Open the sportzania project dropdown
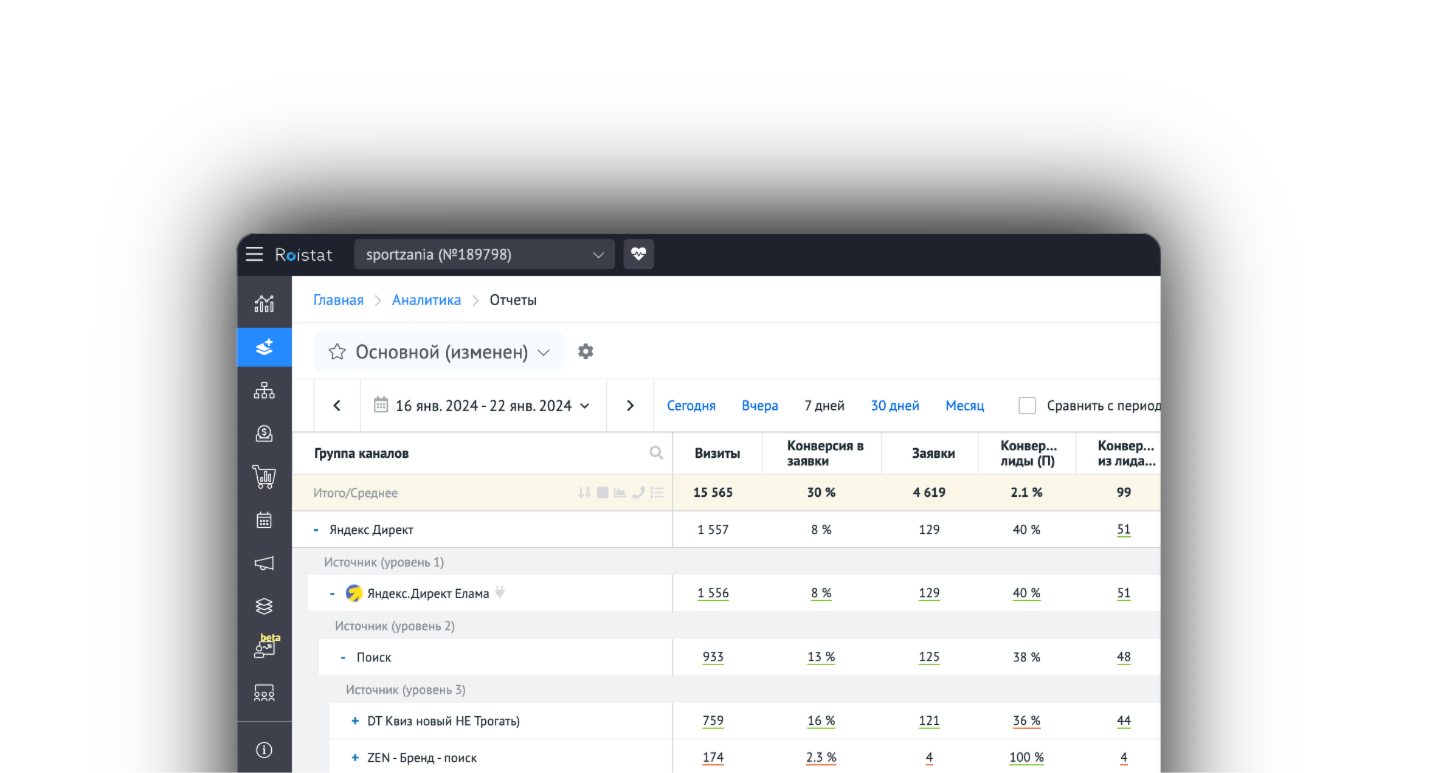Screen dimensions: 1440x773 pyautogui.click(x=484, y=254)
